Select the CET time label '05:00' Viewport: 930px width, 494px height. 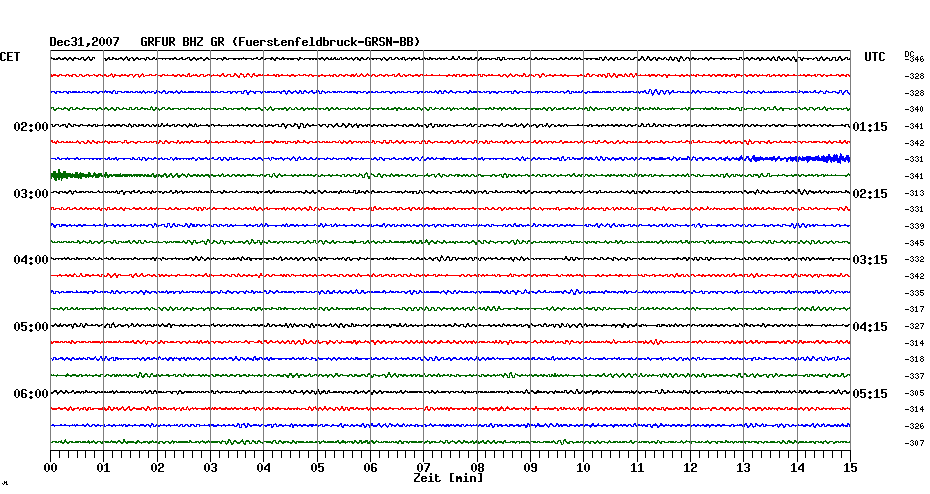pos(31,327)
